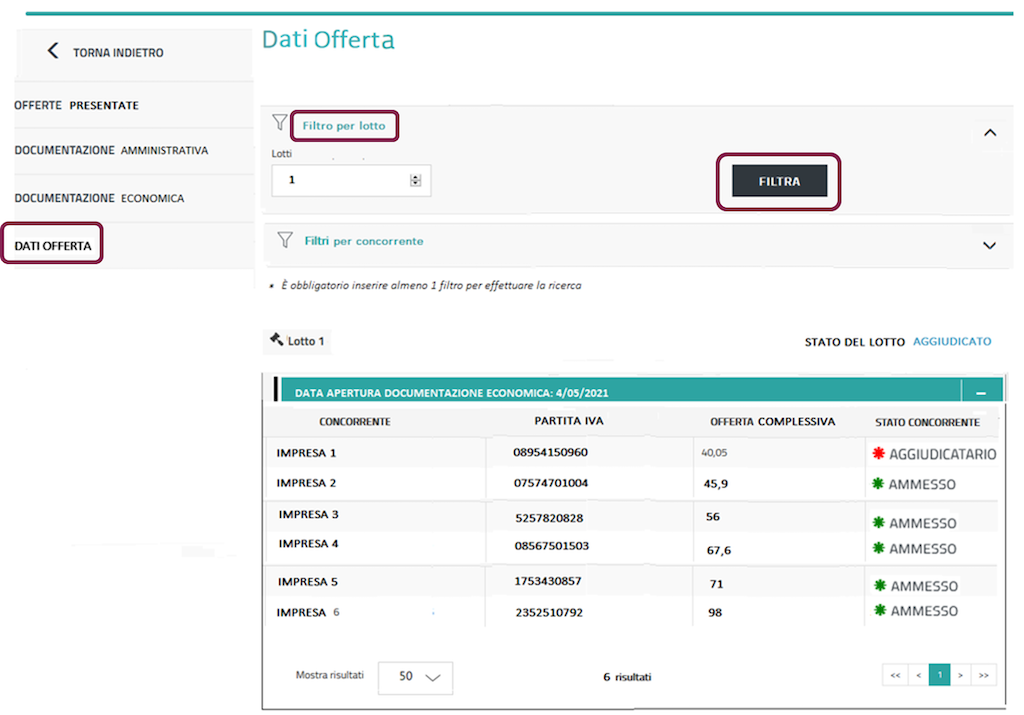
Task: Click the back arrow beside Torna Indietro
Action: [53, 51]
